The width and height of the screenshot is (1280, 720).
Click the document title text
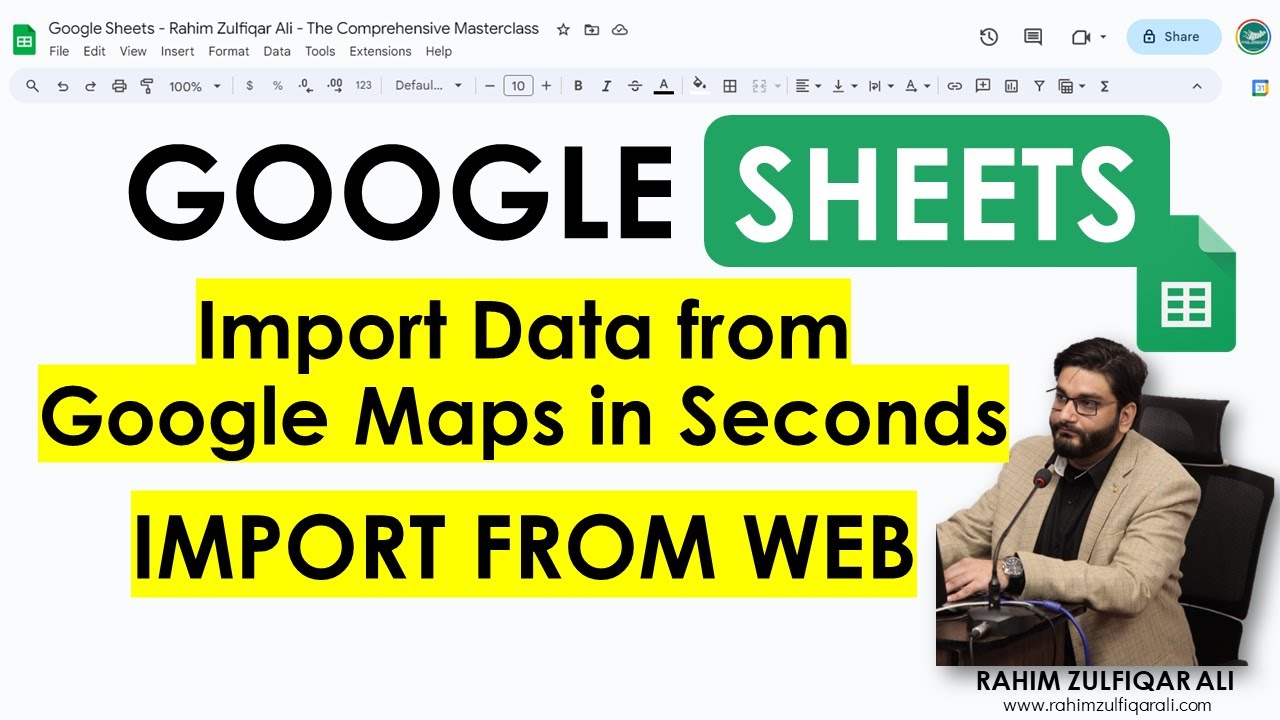(294, 28)
